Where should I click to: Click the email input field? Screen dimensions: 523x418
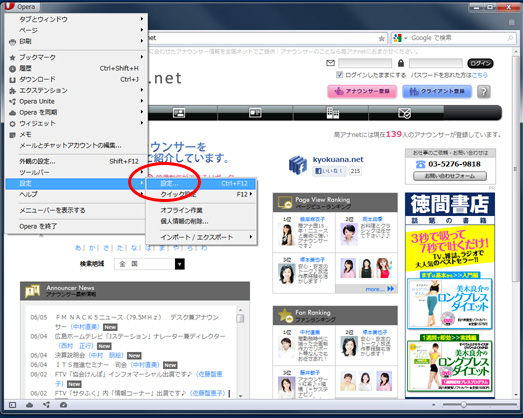365,63
